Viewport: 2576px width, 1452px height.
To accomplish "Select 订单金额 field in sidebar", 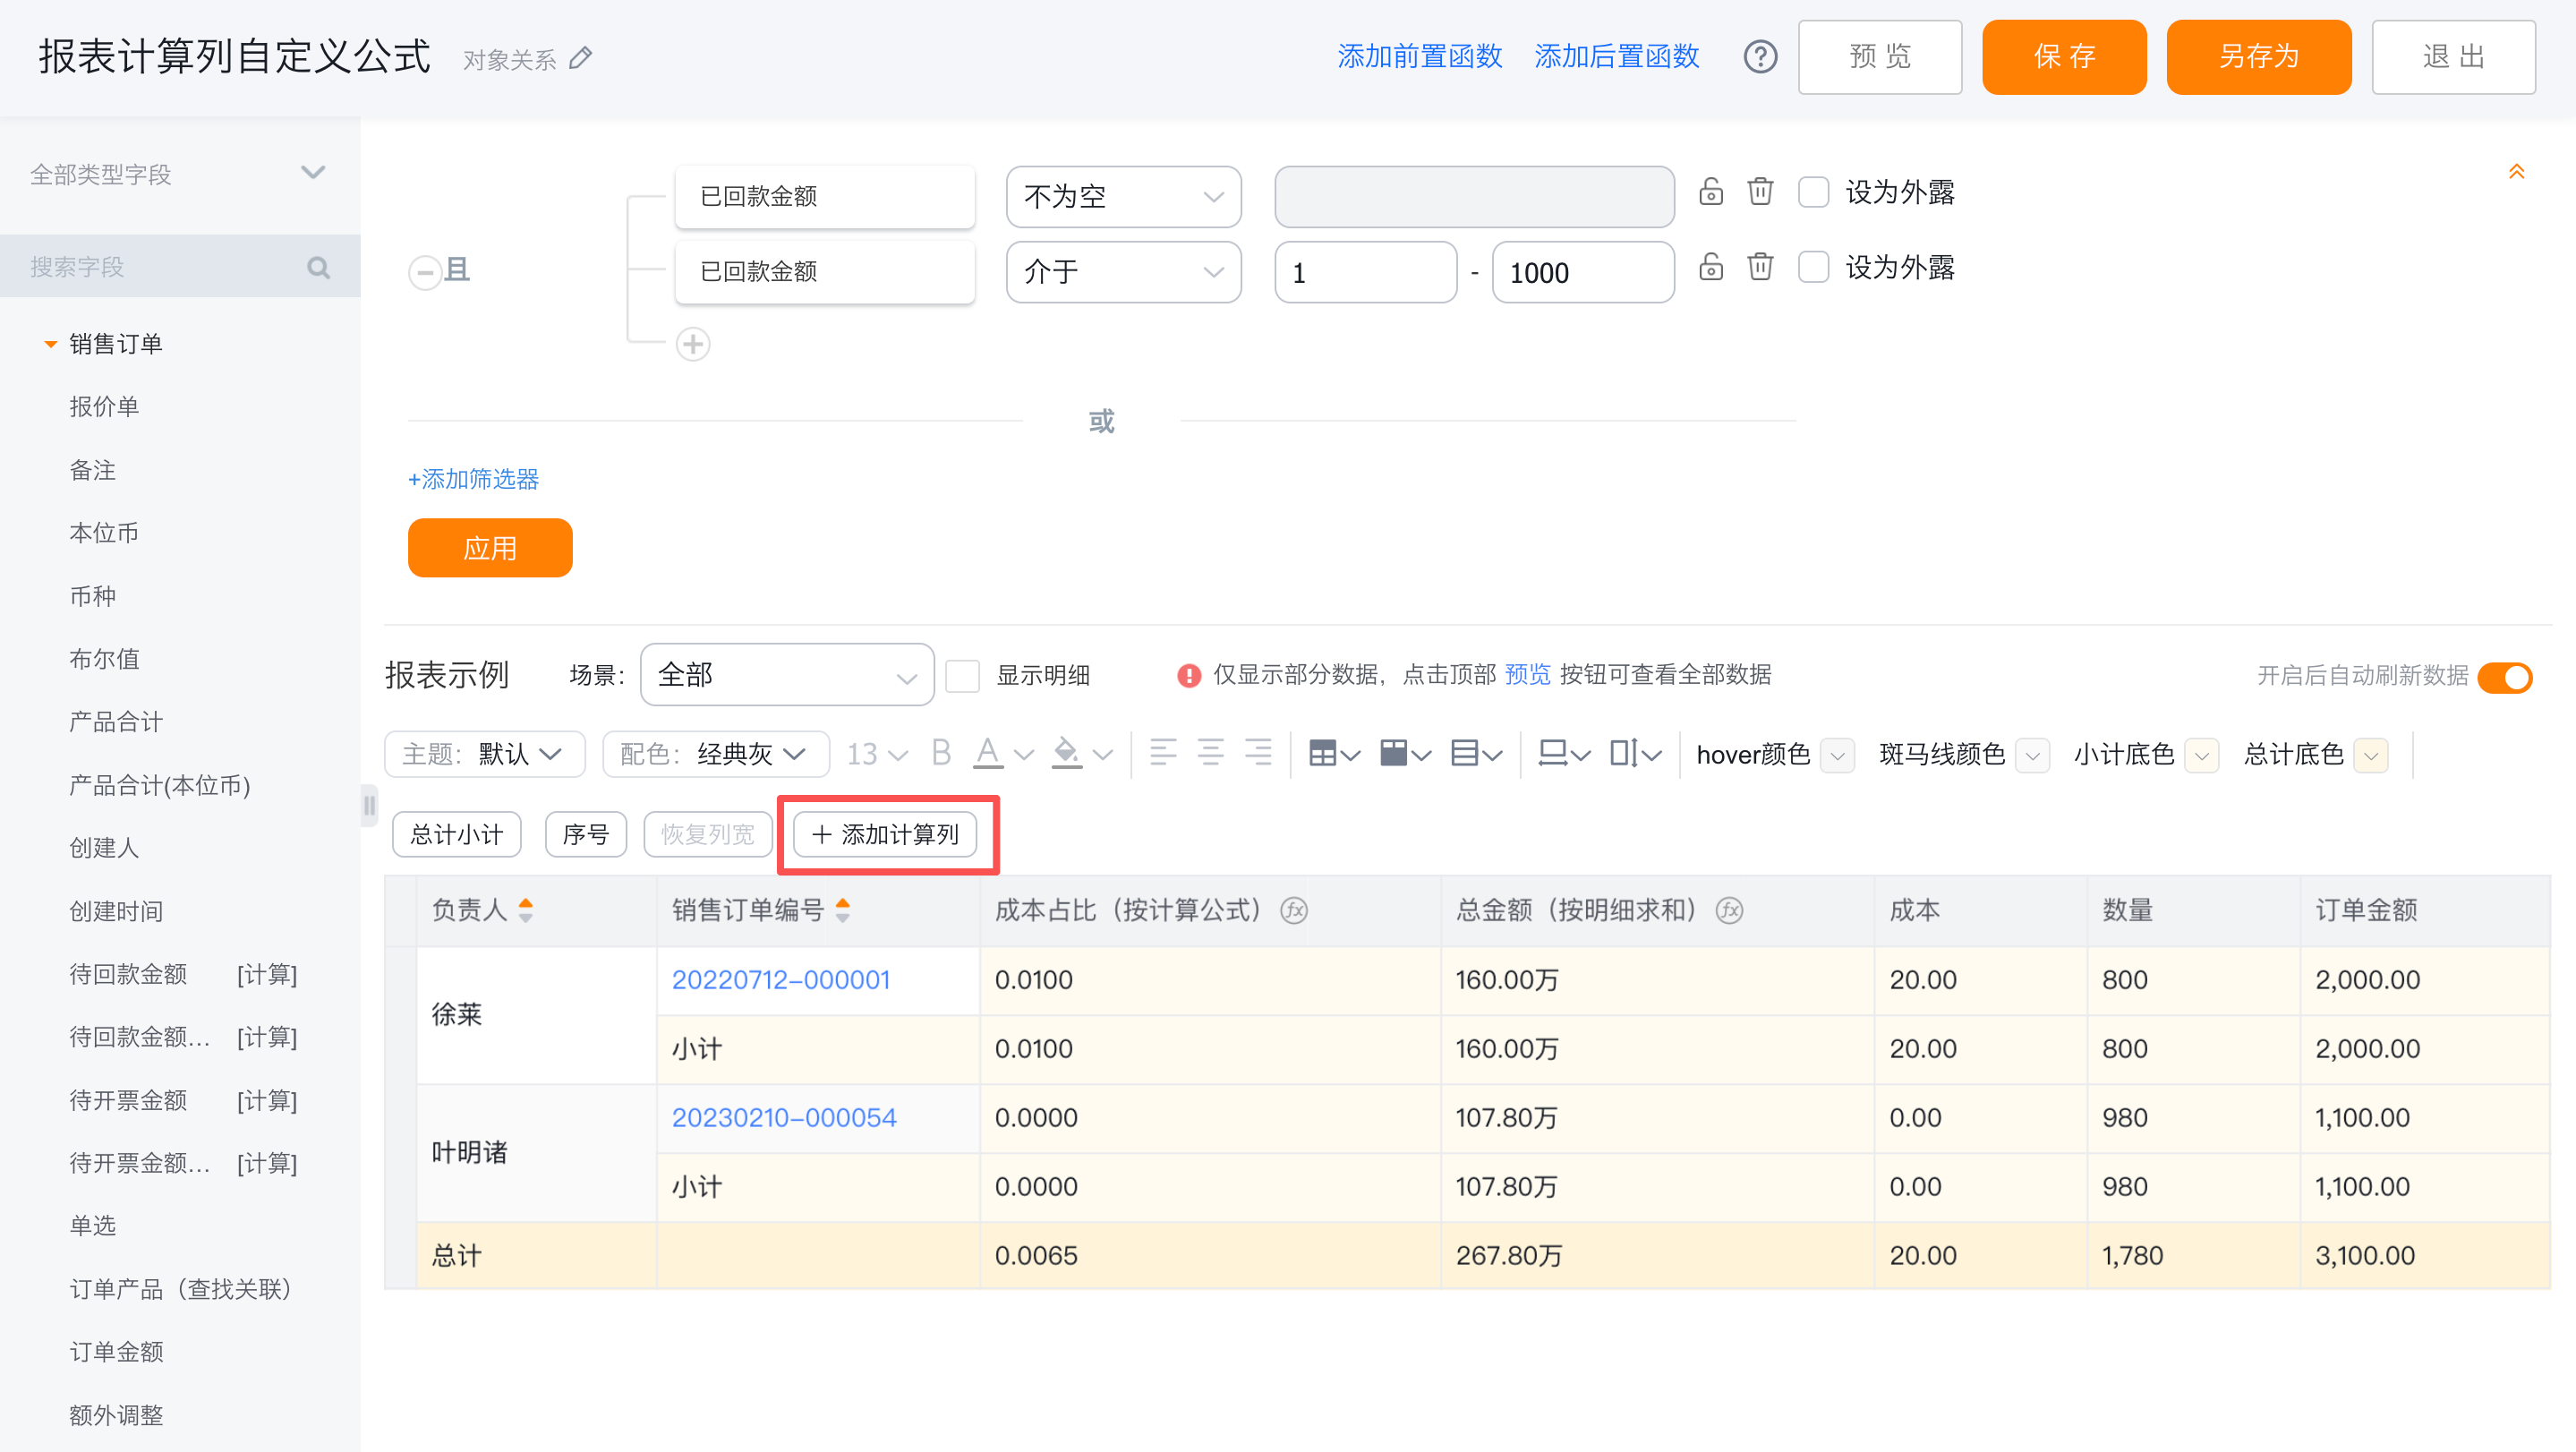I will point(116,1352).
